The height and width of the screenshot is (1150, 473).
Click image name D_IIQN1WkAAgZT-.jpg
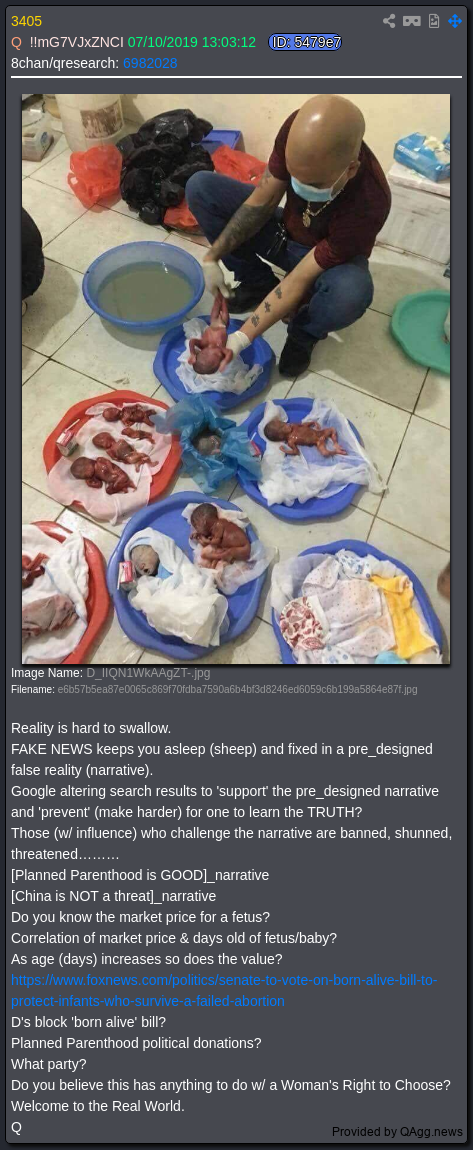pos(137,673)
